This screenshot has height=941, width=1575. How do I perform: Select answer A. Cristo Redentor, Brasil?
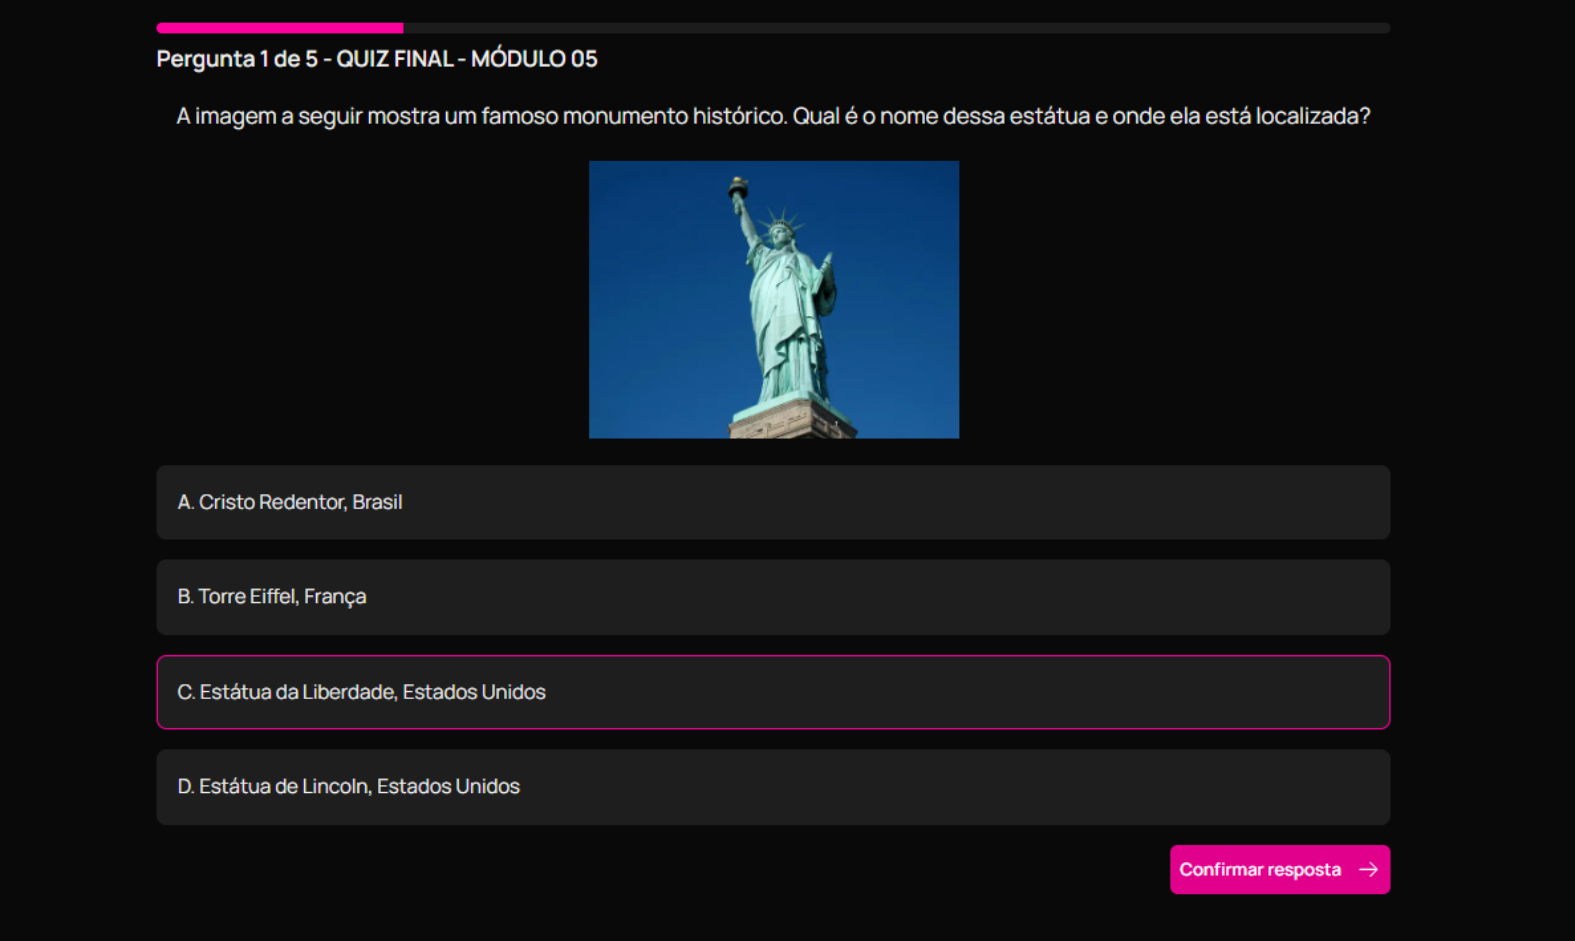pyautogui.click(x=773, y=502)
